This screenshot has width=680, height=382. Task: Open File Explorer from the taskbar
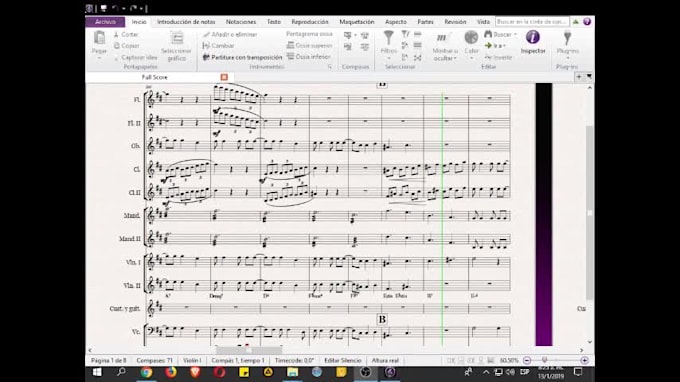pos(293,372)
